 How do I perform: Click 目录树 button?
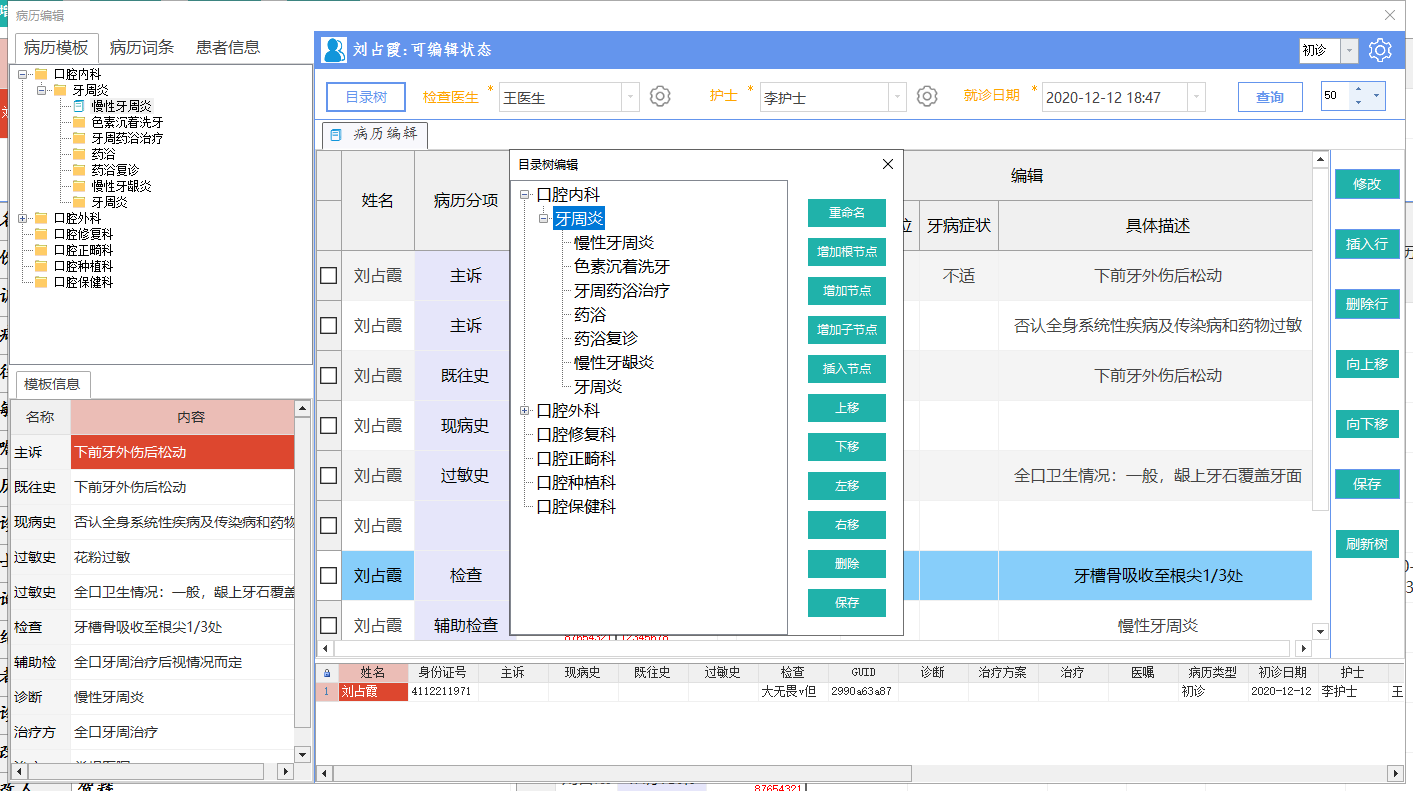click(366, 97)
